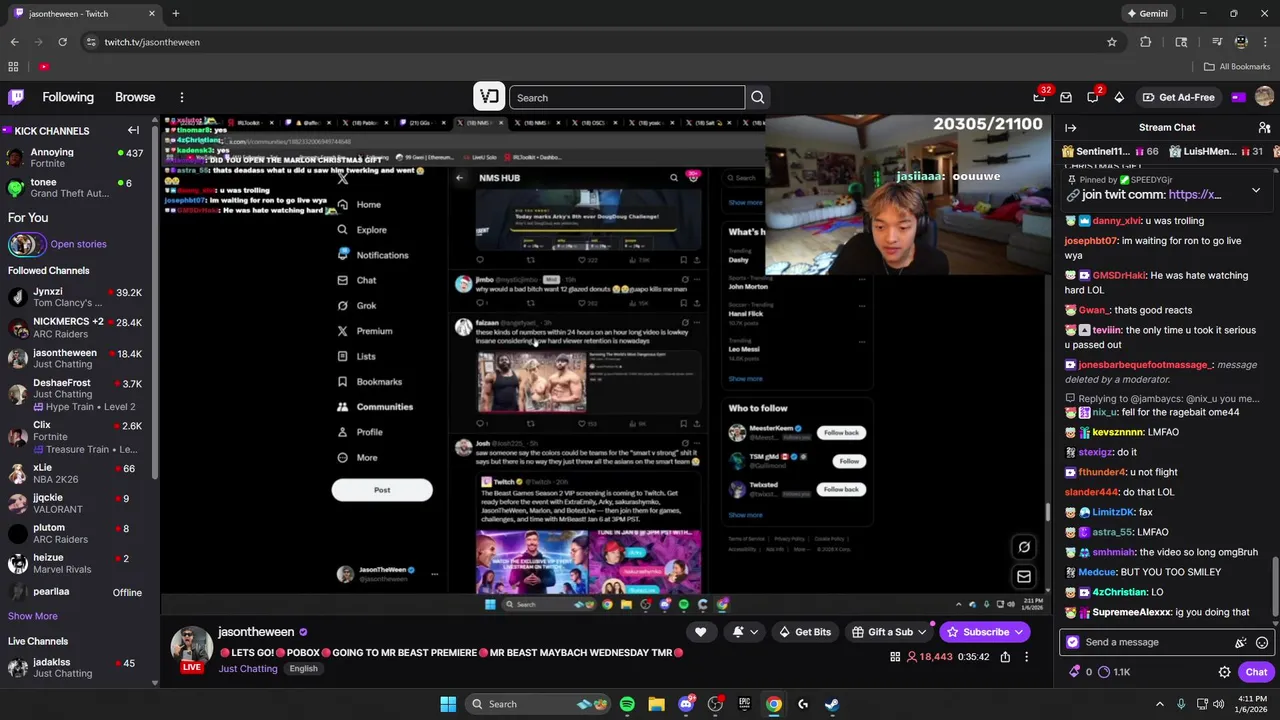This screenshot has width=1280, height=720.
Task: Click the jasontheween streamer avatar
Action: tap(190, 646)
